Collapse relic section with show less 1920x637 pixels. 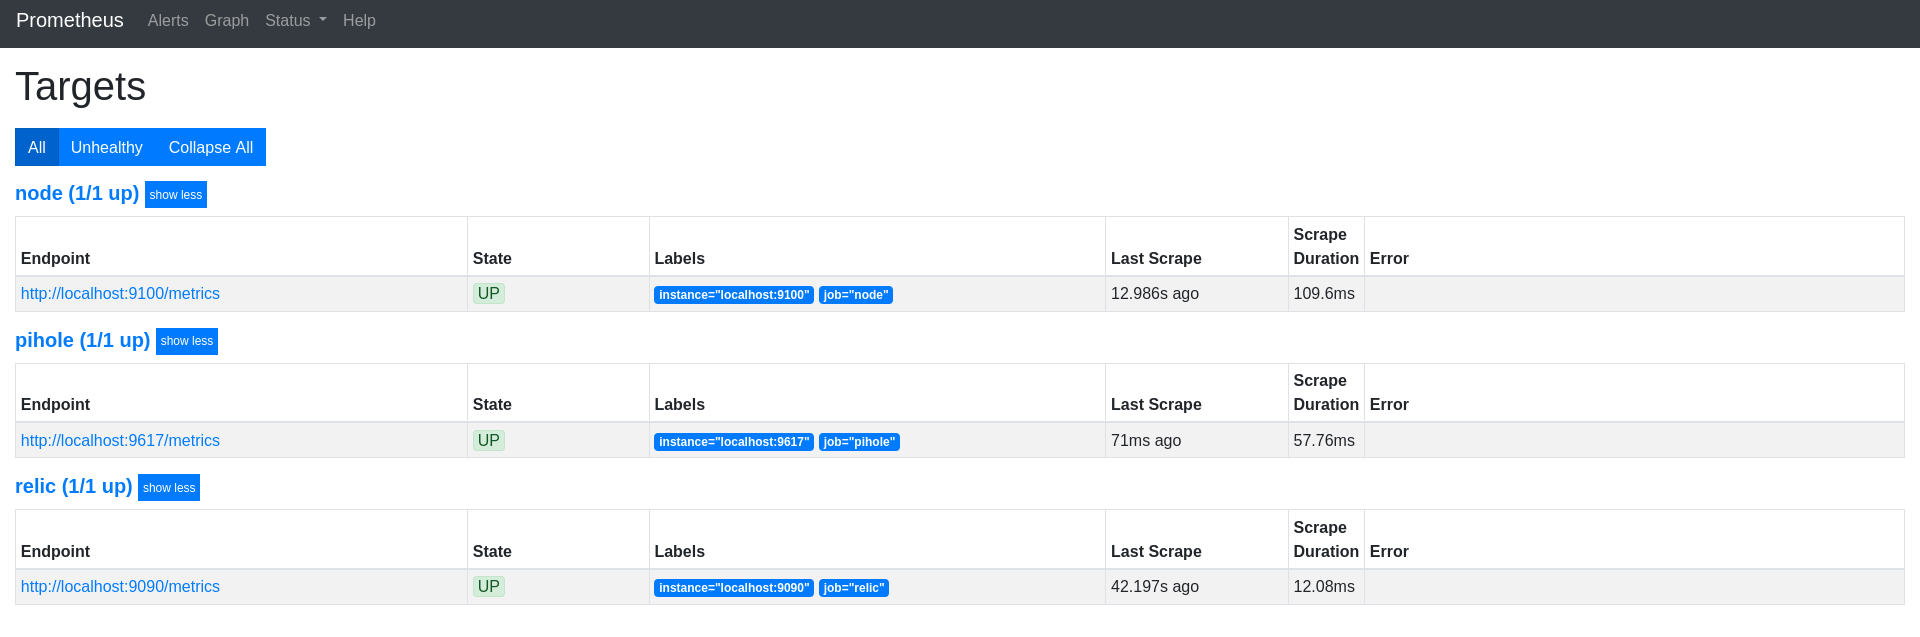(x=169, y=488)
